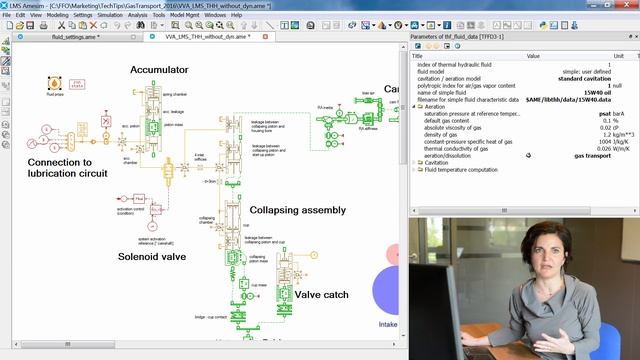This screenshot has height=360, width=640.
Task: Click the zoom-to-fit icon left of magnifiers
Action: click(175, 25)
